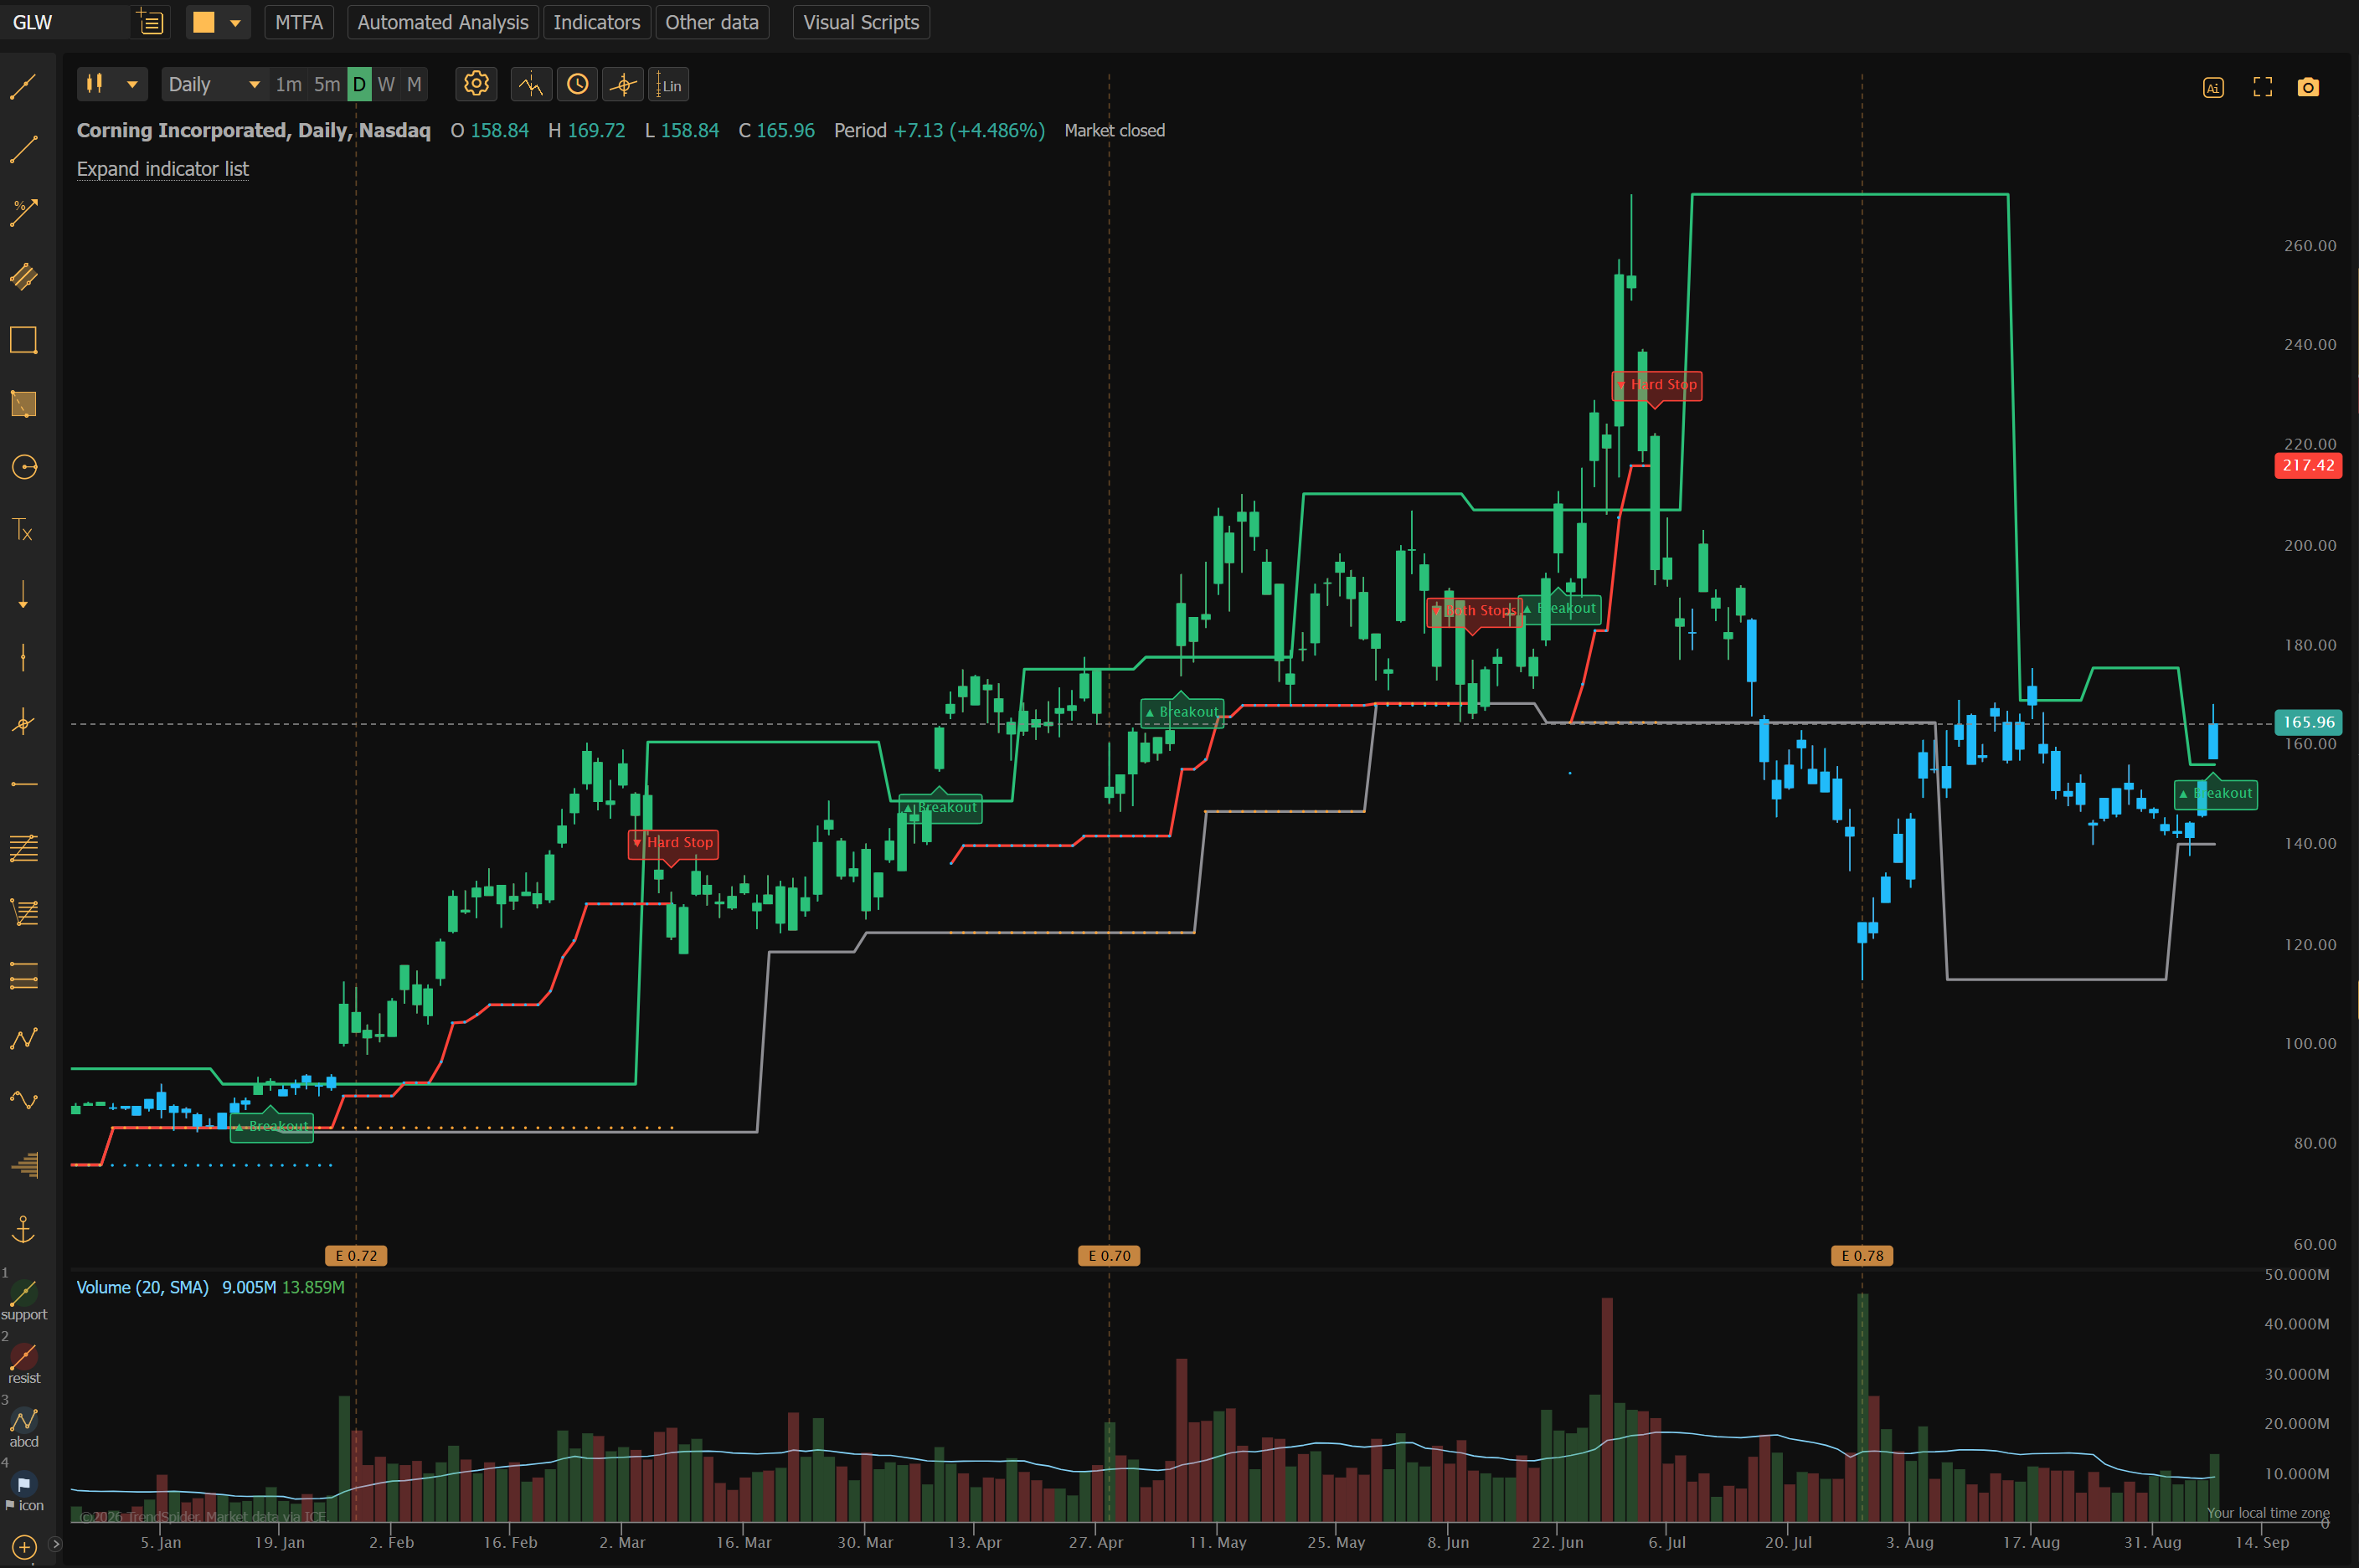Select the volume profile tool
Image resolution: width=2359 pixels, height=1568 pixels.
(x=23, y=1165)
